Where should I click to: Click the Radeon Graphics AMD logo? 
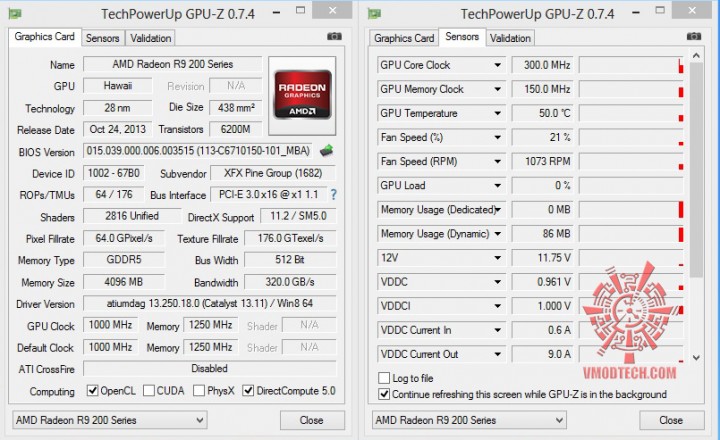pyautogui.click(x=302, y=95)
